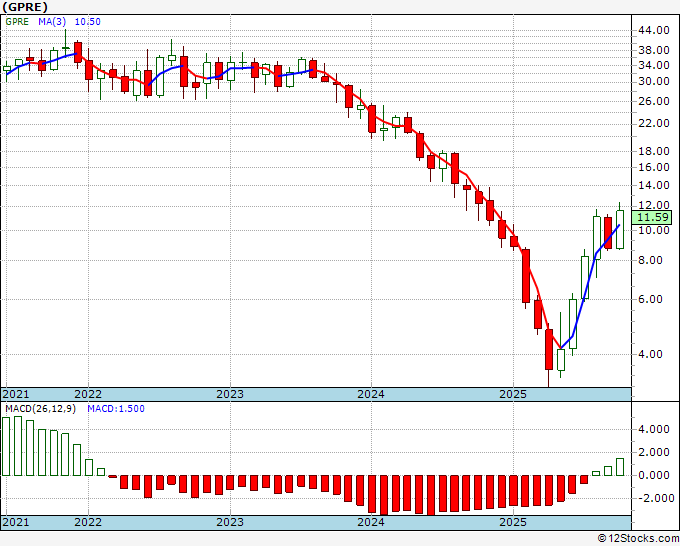Click 2021 on the price chart timeline
This screenshot has width=680, height=546.
coord(16,394)
